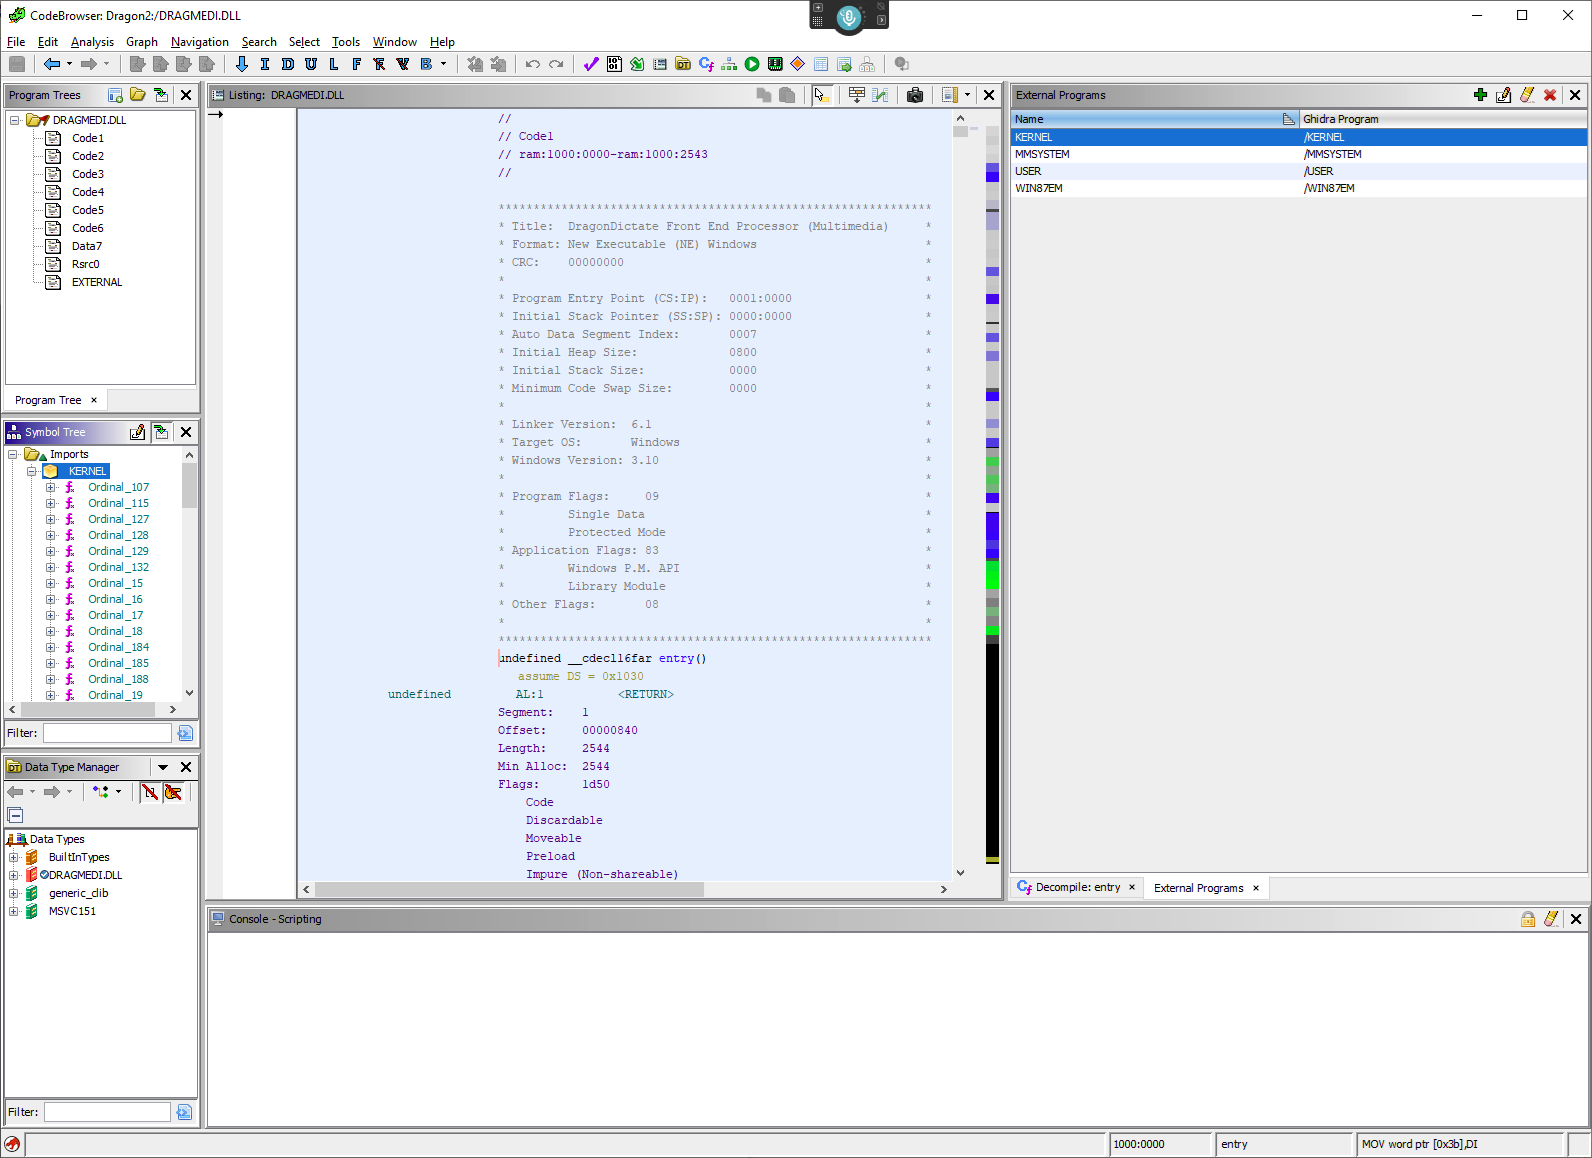Expand BuiltInTypes in Data Types
The image size is (1592, 1158).
[13, 857]
